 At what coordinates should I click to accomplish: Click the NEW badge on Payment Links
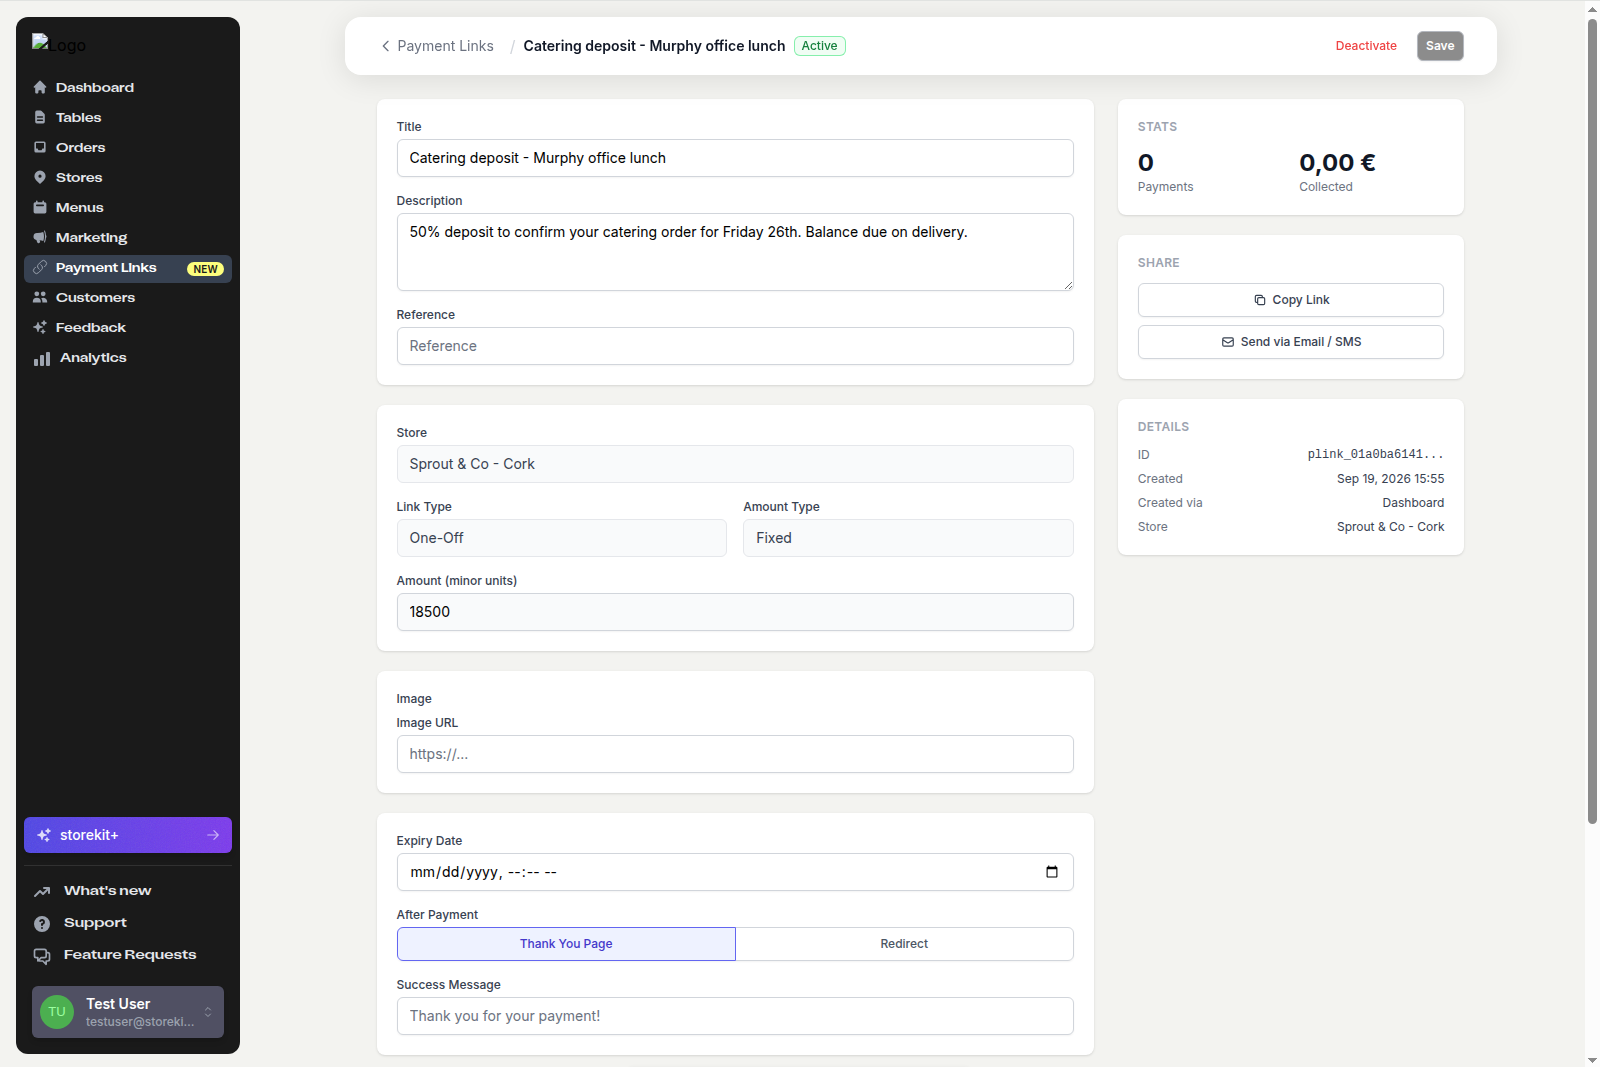206,269
